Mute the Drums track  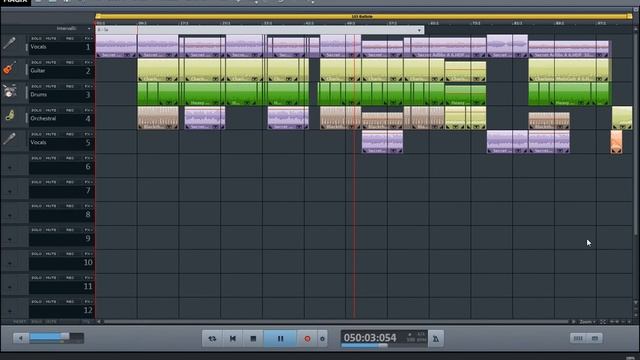point(51,87)
